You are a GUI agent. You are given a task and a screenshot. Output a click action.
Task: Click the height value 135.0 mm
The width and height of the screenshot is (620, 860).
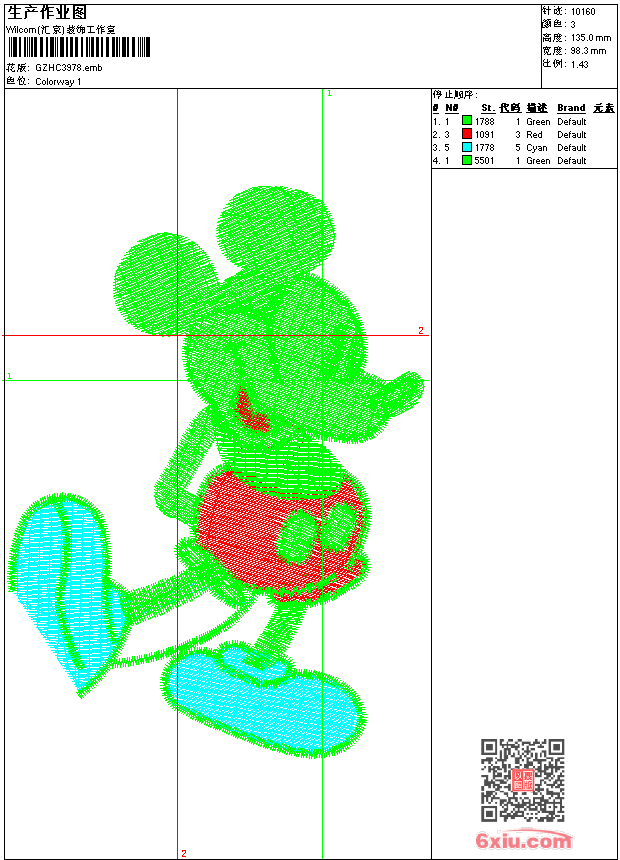point(591,38)
